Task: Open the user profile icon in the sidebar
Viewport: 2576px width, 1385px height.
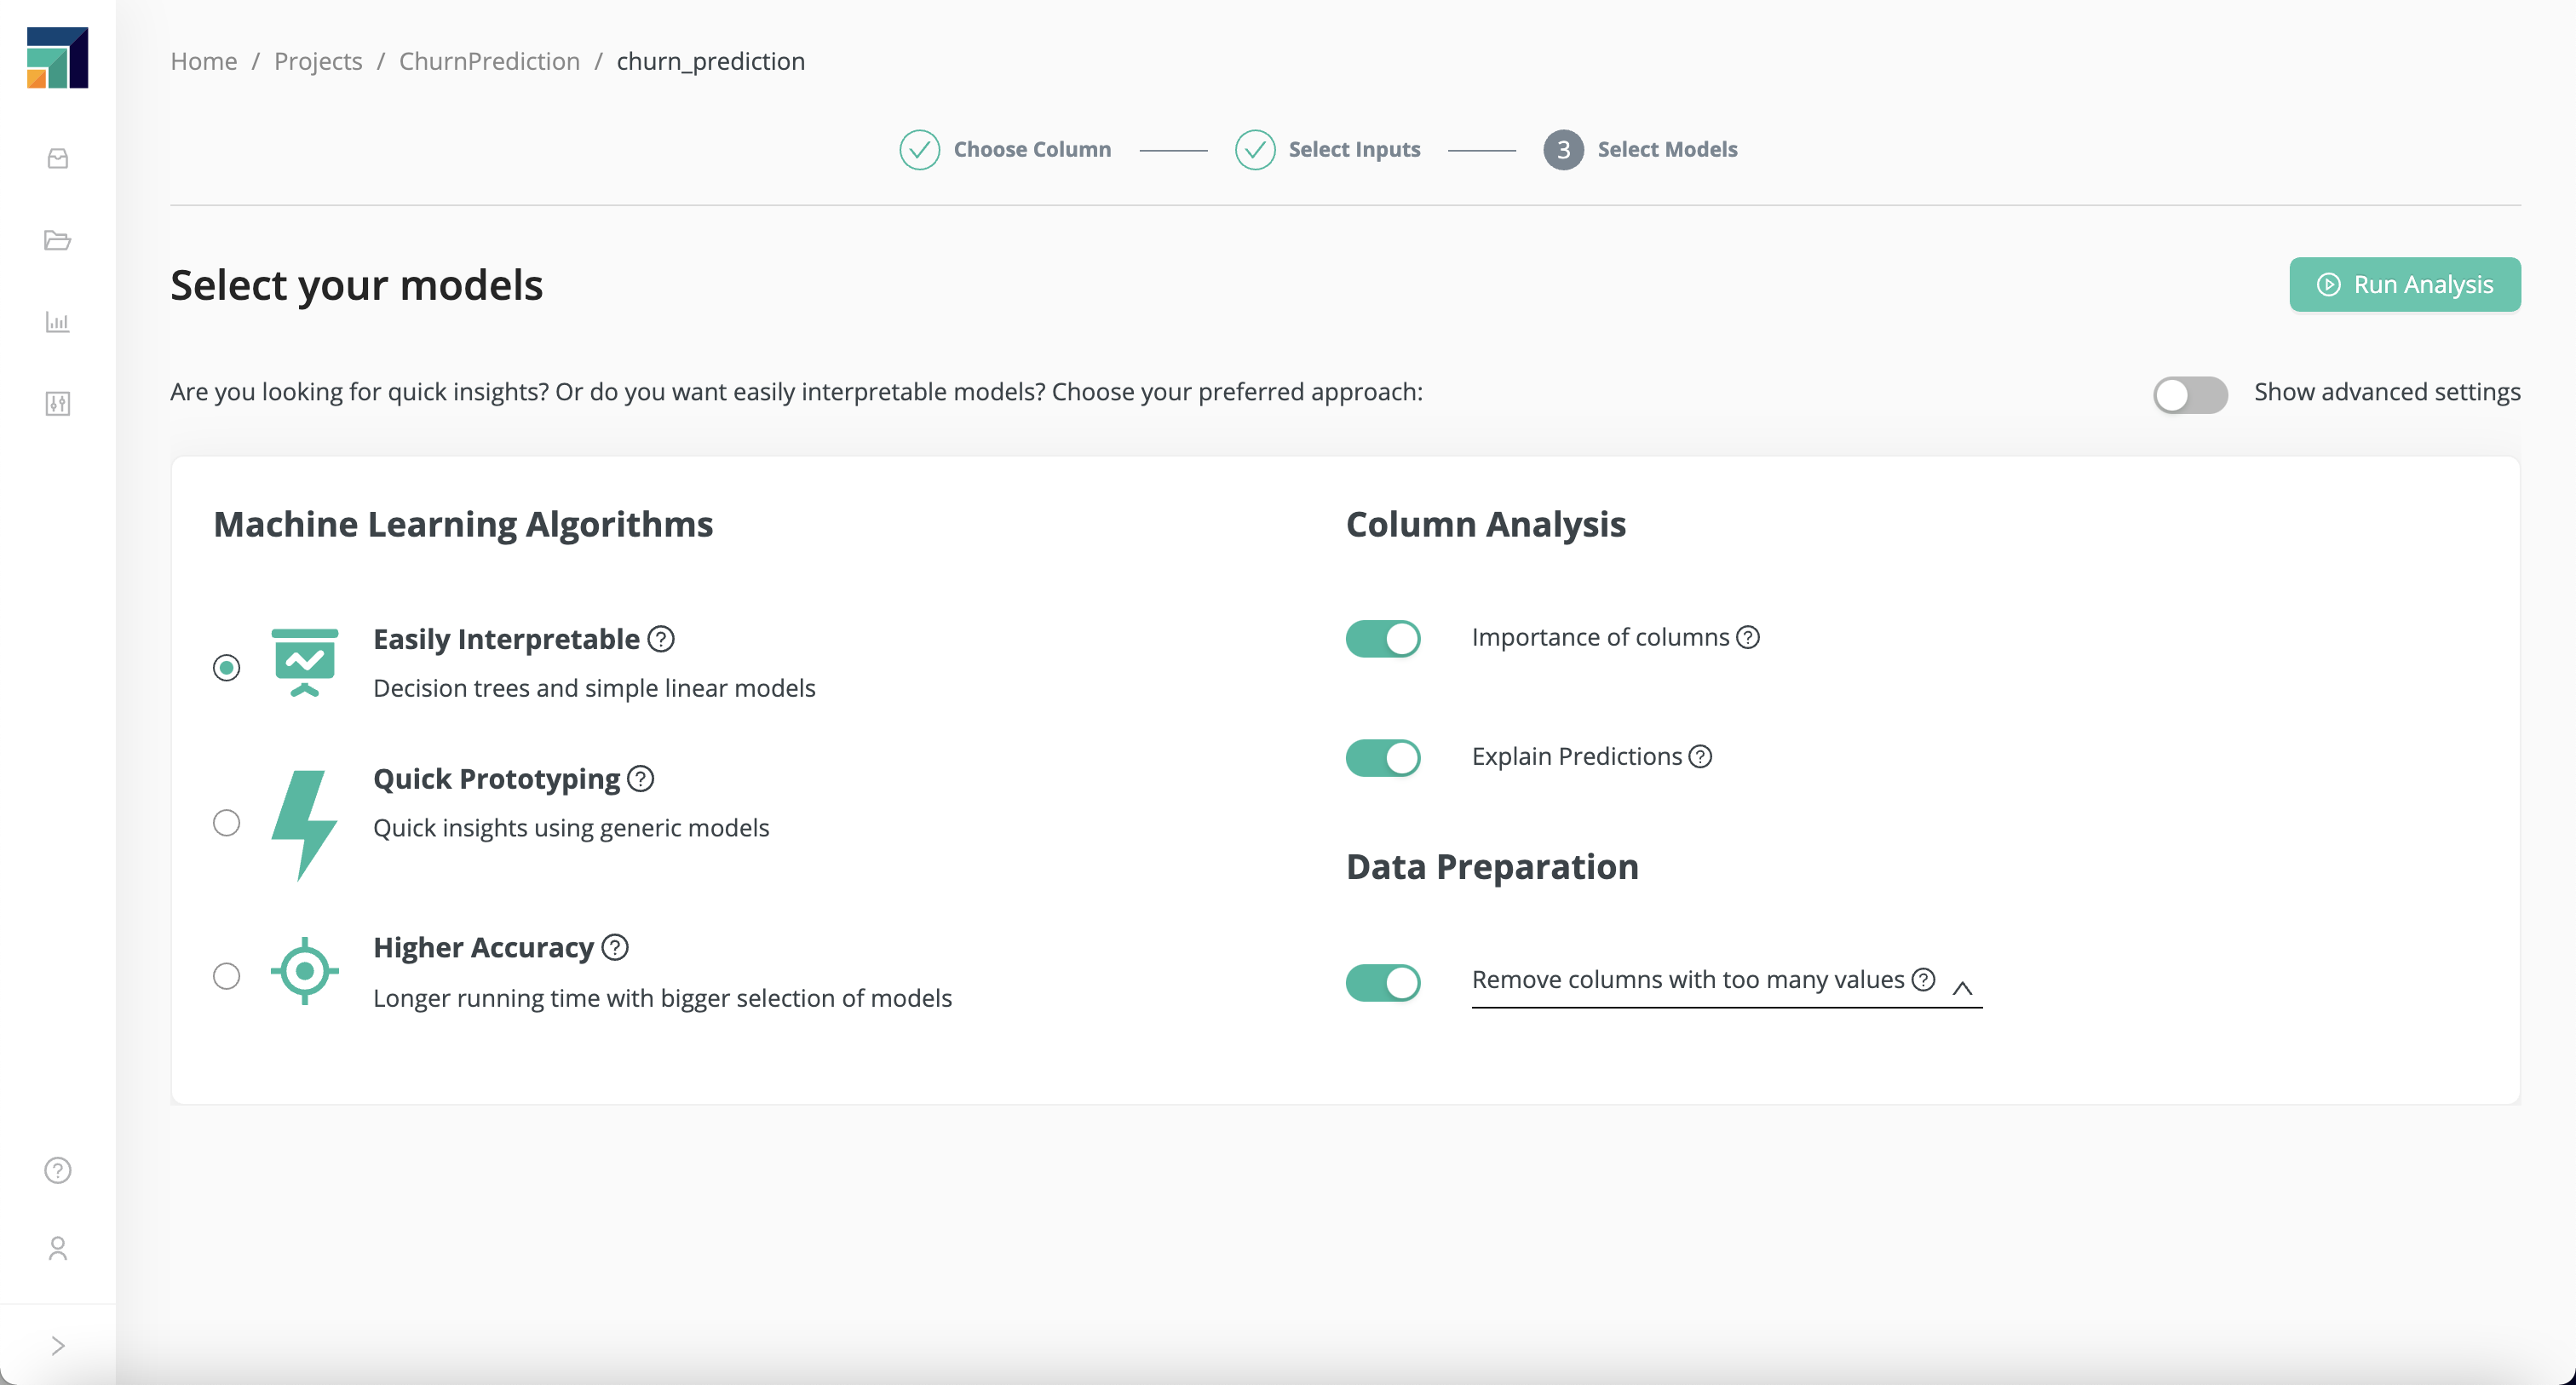Action: (58, 1248)
